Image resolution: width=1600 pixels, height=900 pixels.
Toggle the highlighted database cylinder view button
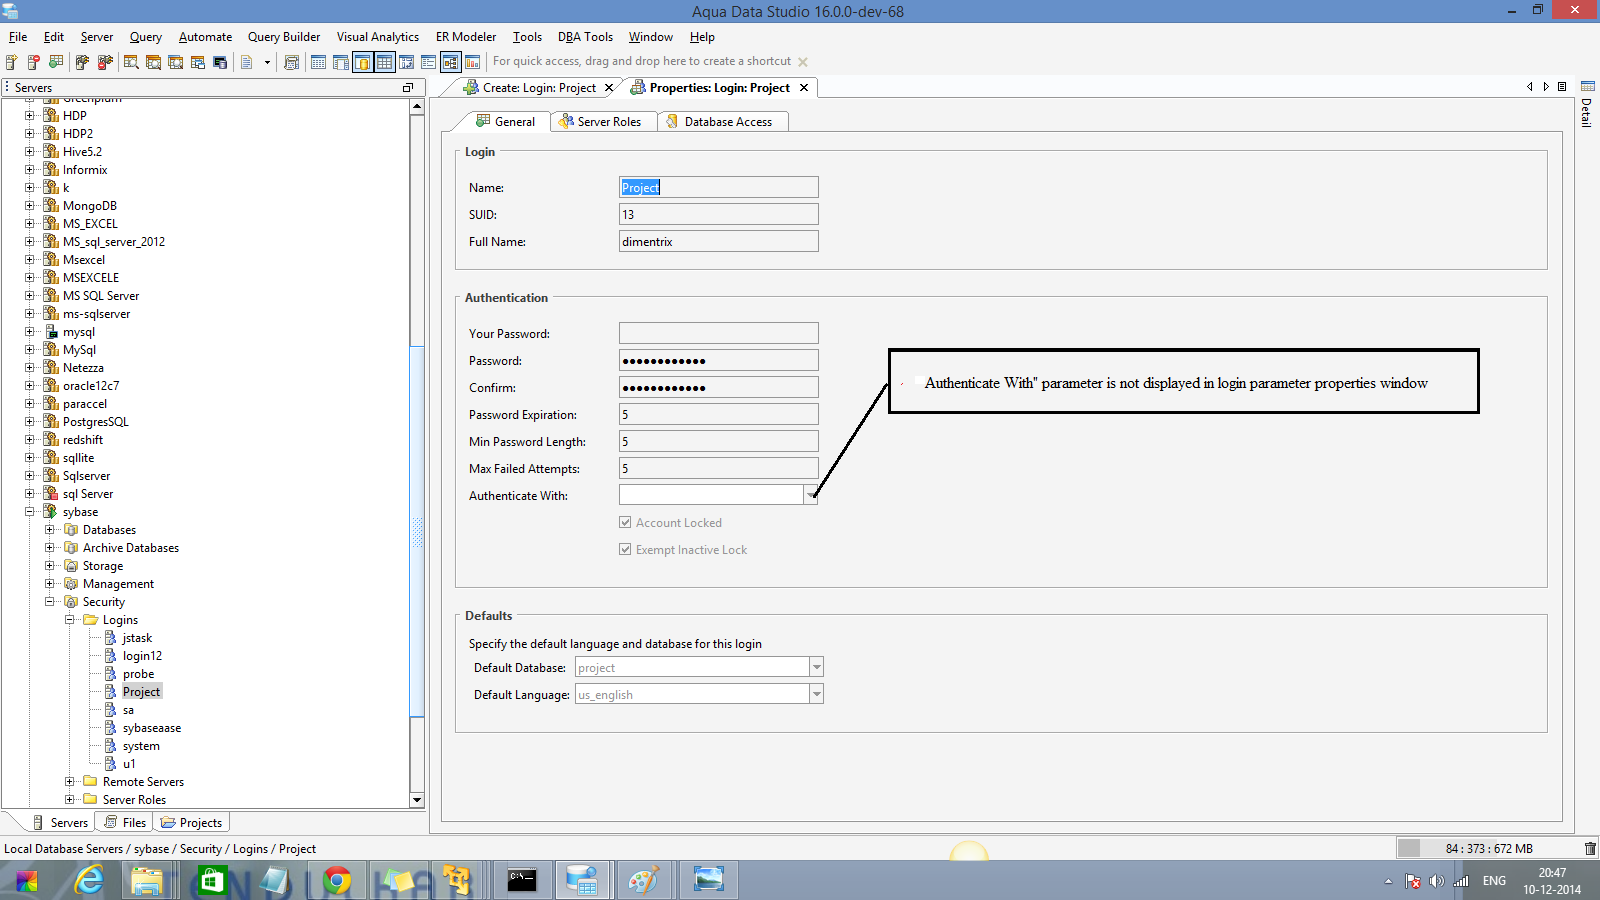pos(362,62)
